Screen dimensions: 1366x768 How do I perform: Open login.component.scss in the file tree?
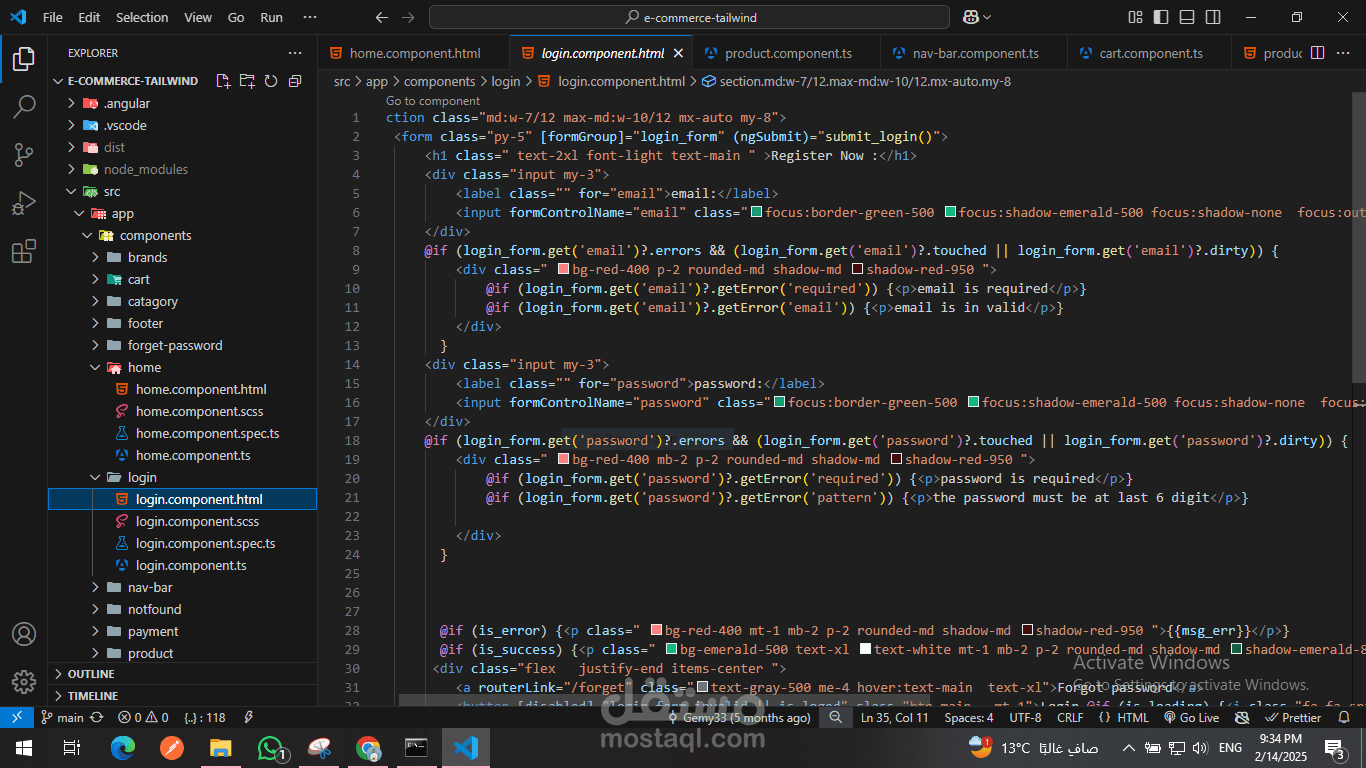point(197,521)
